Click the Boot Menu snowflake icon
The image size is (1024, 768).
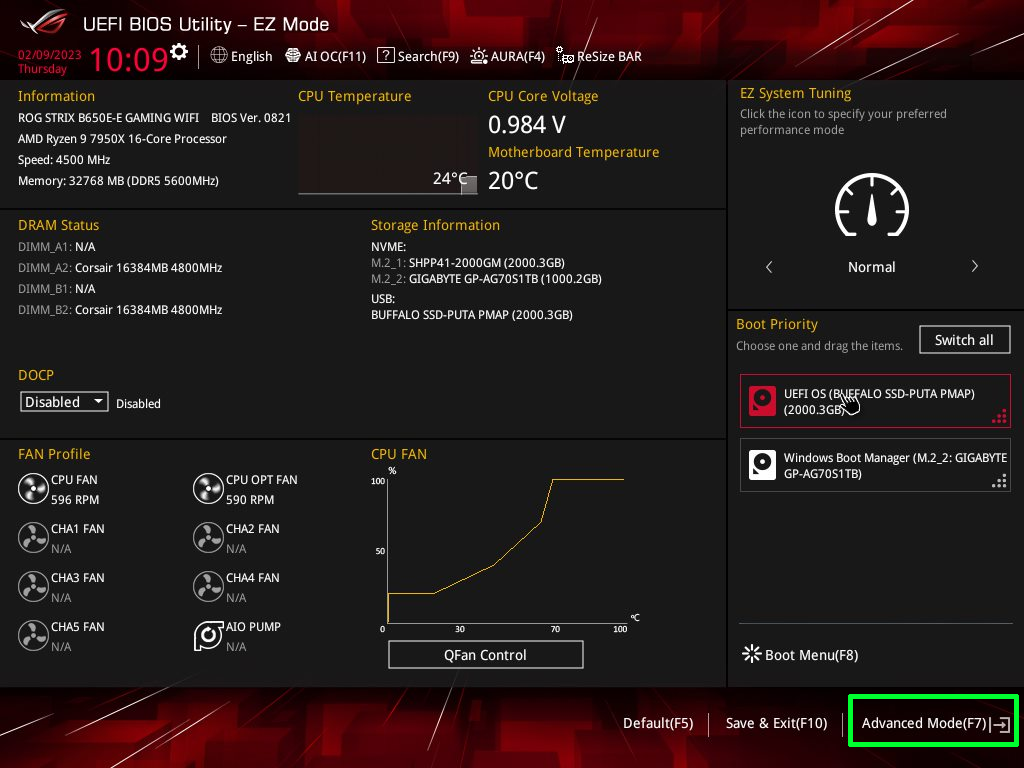(751, 653)
